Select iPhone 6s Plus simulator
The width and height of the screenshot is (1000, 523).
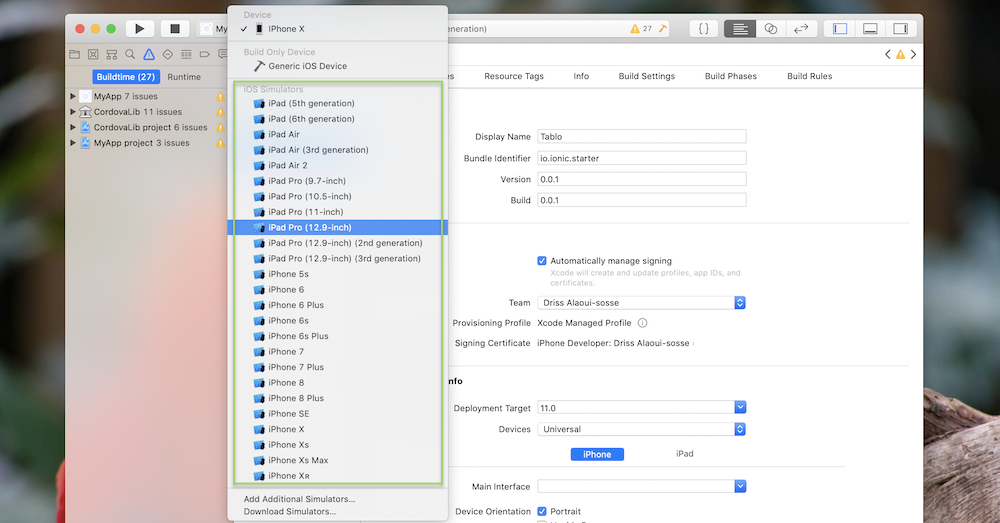(x=338, y=336)
